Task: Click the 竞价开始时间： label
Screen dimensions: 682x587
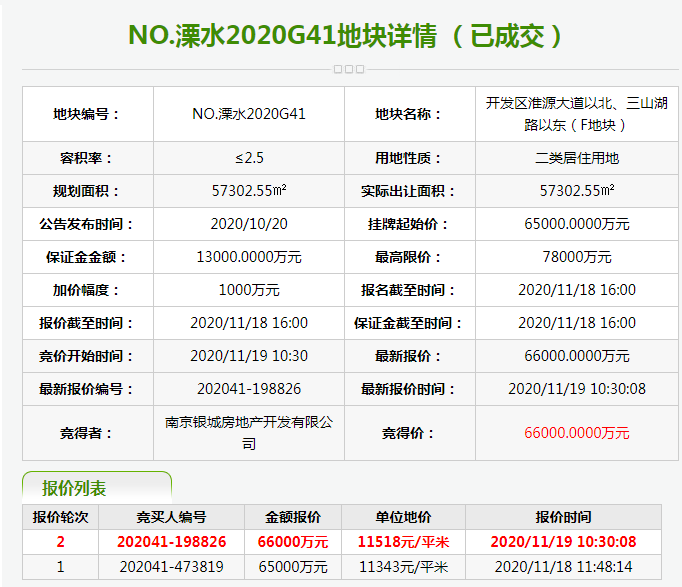Action: (86, 356)
